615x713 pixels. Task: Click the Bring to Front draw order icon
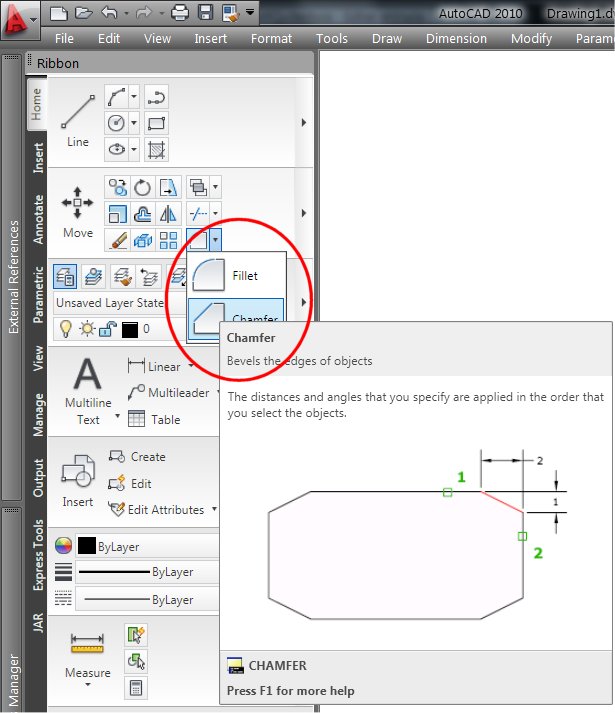[x=198, y=187]
